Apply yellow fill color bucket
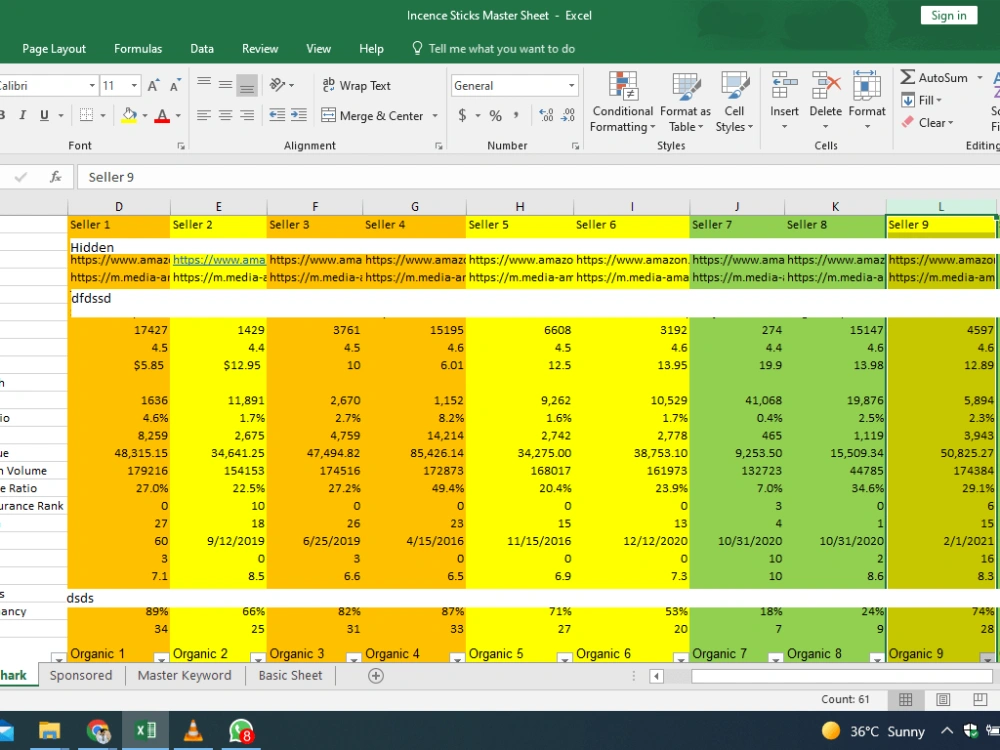This screenshot has width=1000, height=750. (x=129, y=115)
